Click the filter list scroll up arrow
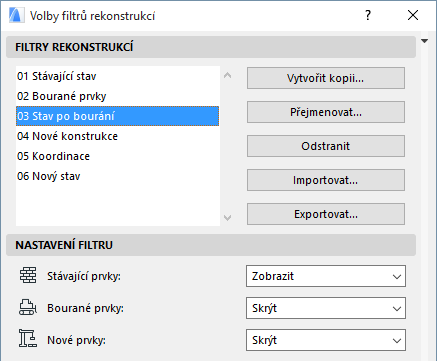Screen dimensions: 437x361 (228, 76)
